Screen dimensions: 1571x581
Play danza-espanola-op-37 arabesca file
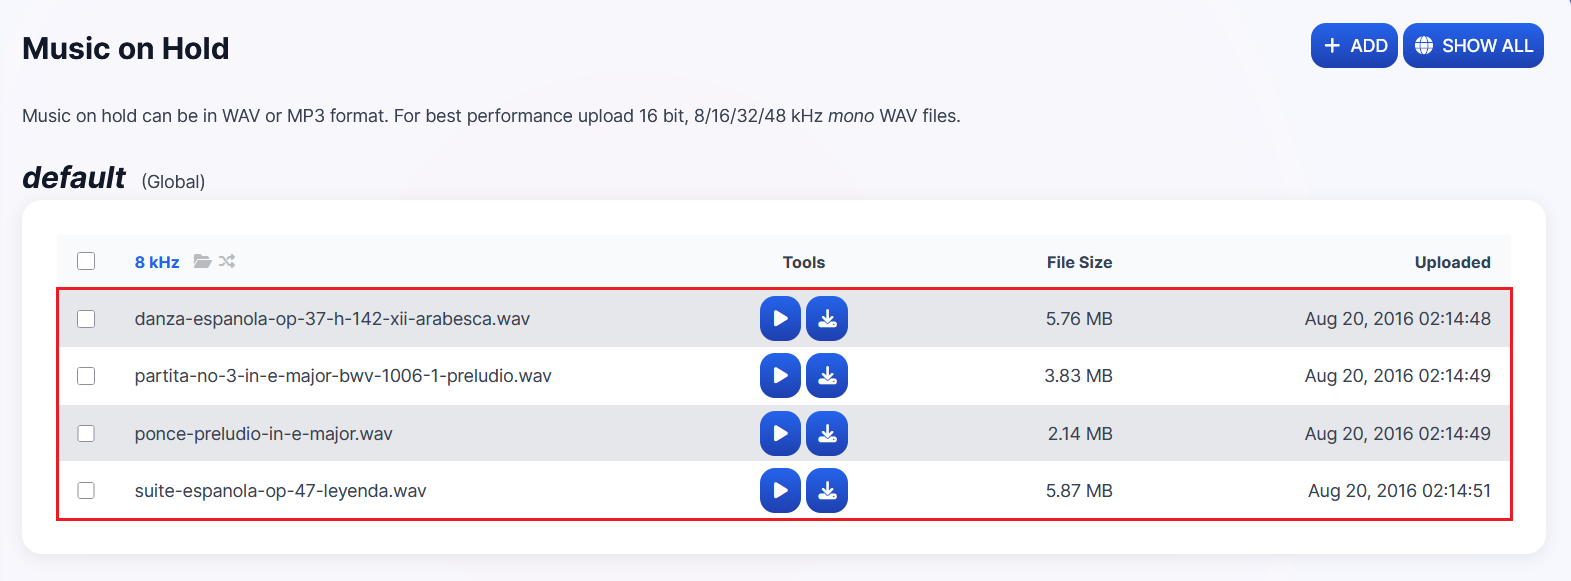coord(780,319)
